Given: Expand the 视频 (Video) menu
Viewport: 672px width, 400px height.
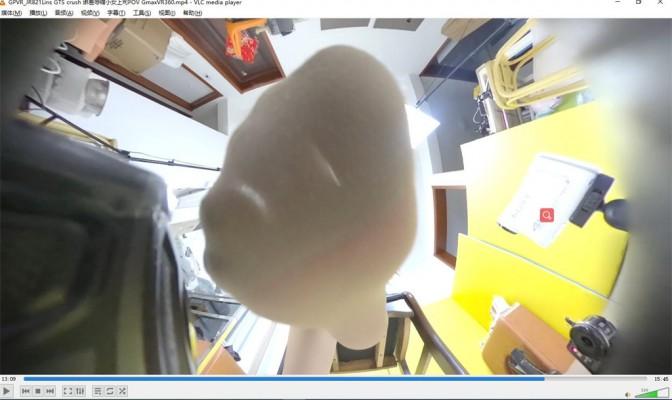Looking at the screenshot, I should tap(89, 13).
